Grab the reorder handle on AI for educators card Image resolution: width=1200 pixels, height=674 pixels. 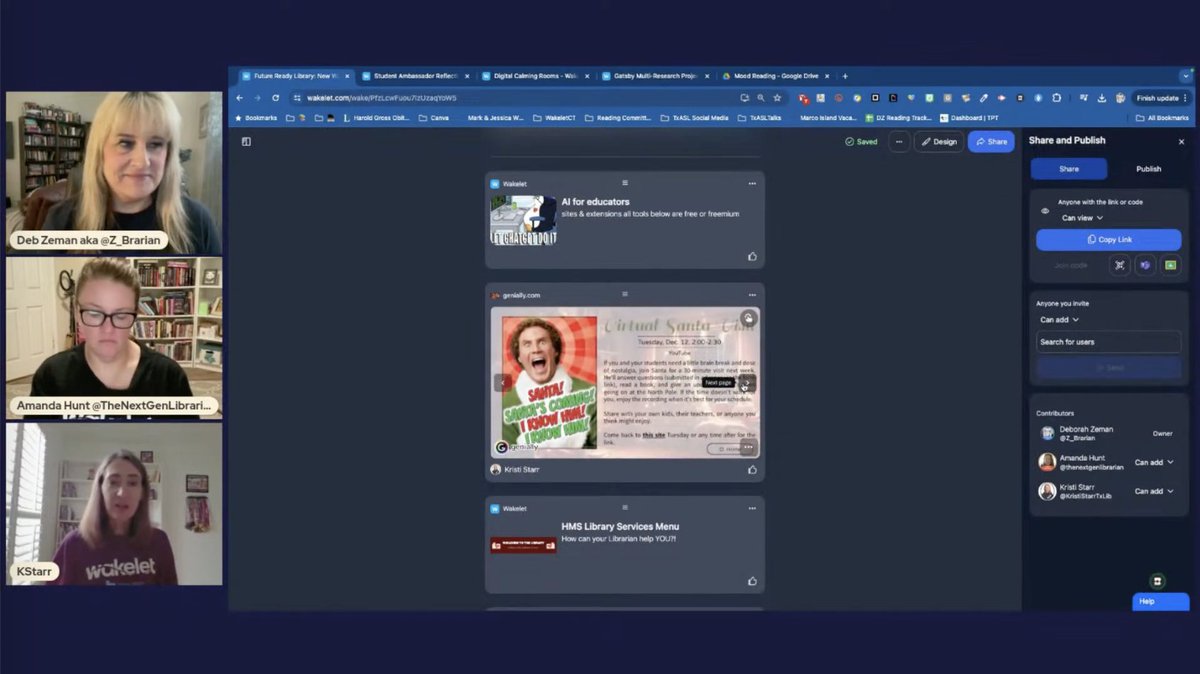[625, 183]
